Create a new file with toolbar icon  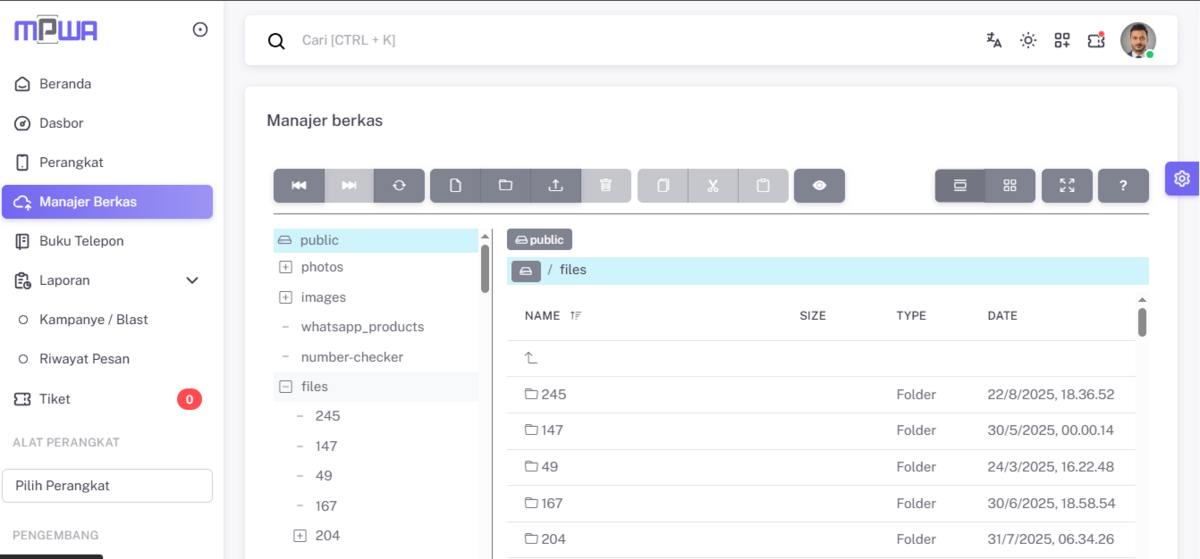[x=456, y=186]
